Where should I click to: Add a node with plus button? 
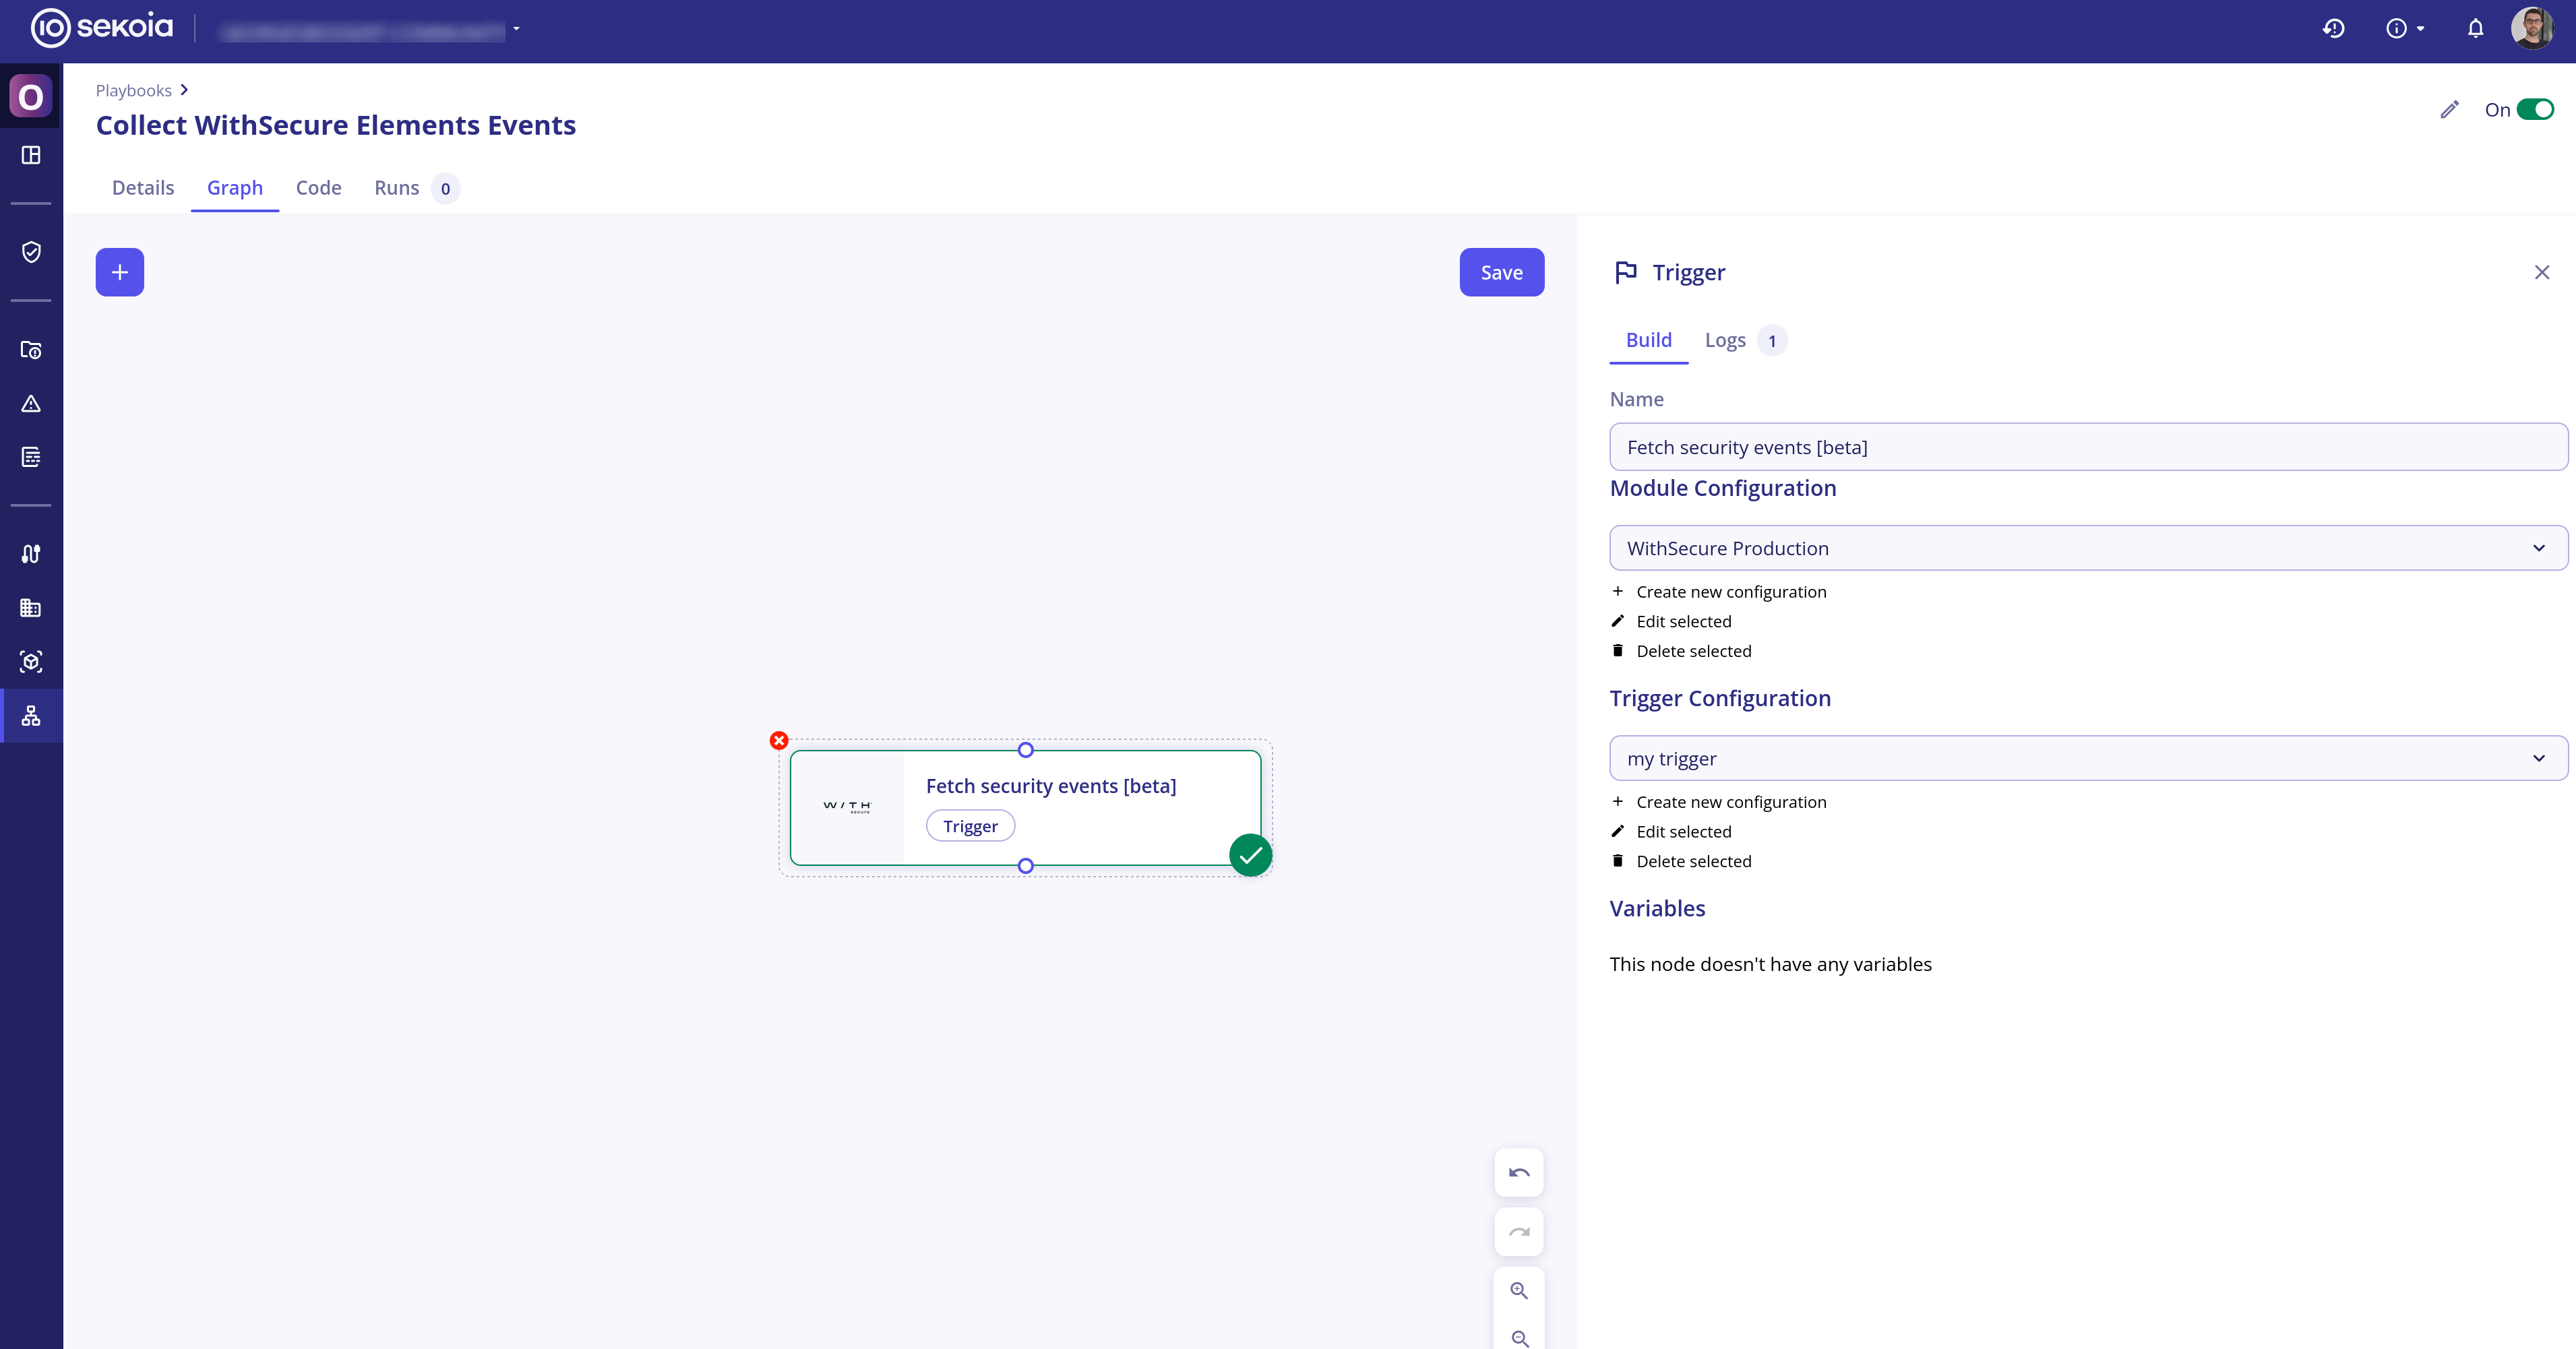click(120, 272)
